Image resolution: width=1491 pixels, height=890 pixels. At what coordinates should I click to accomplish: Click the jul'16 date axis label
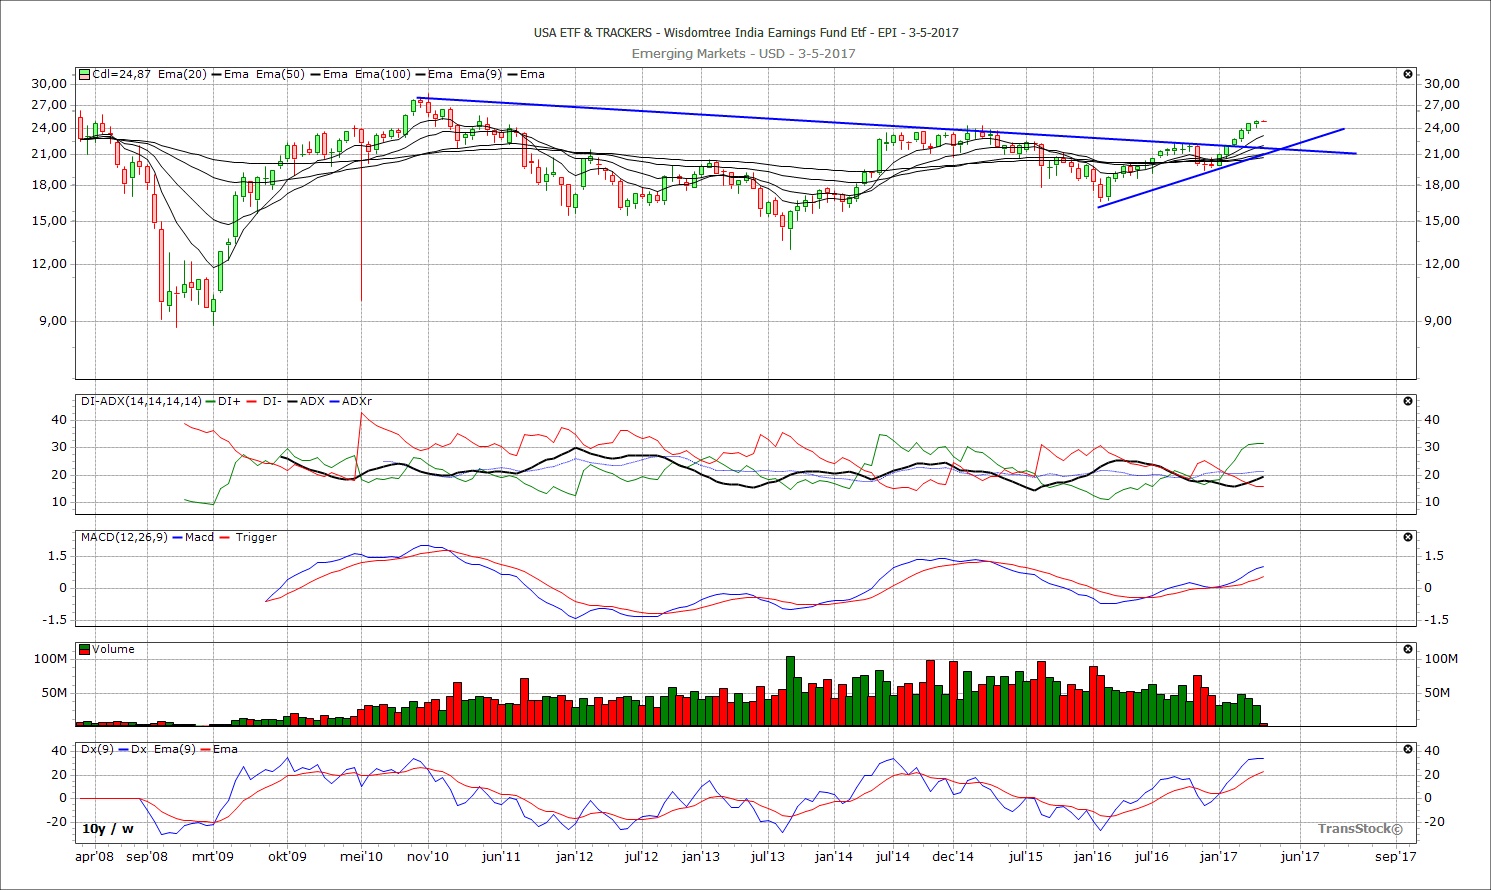1152,857
